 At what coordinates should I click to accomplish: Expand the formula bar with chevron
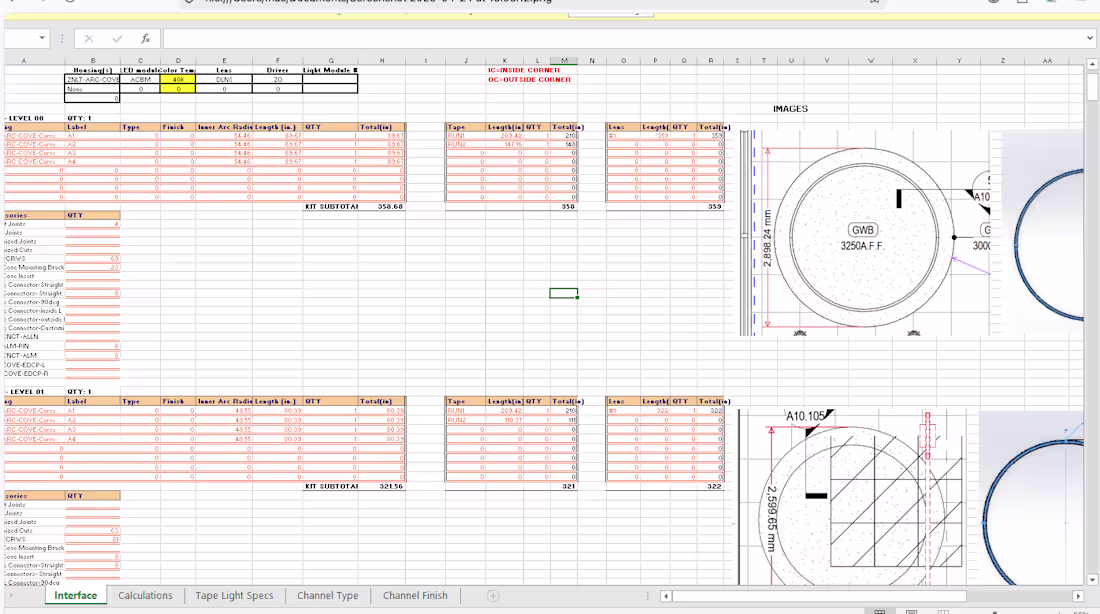click(x=1090, y=38)
